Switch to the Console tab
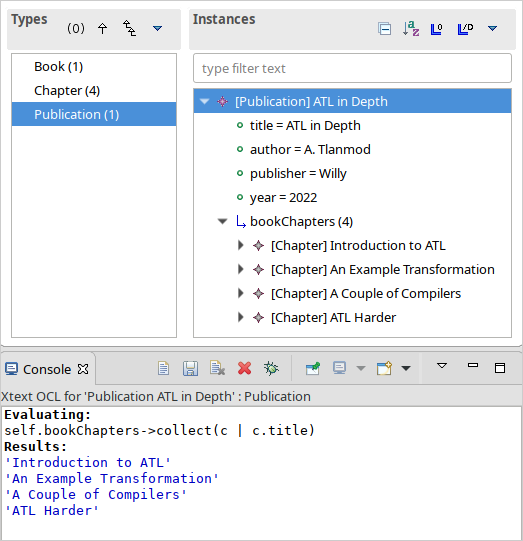The image size is (523, 541). 47,370
